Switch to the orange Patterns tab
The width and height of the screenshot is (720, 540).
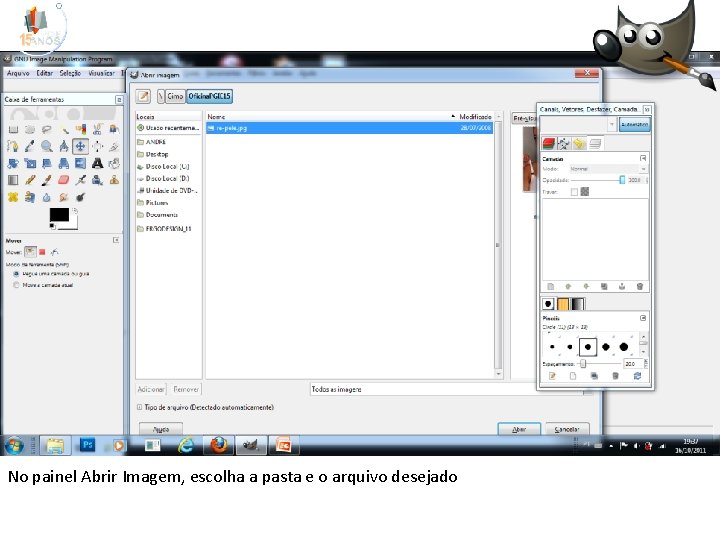tap(563, 304)
